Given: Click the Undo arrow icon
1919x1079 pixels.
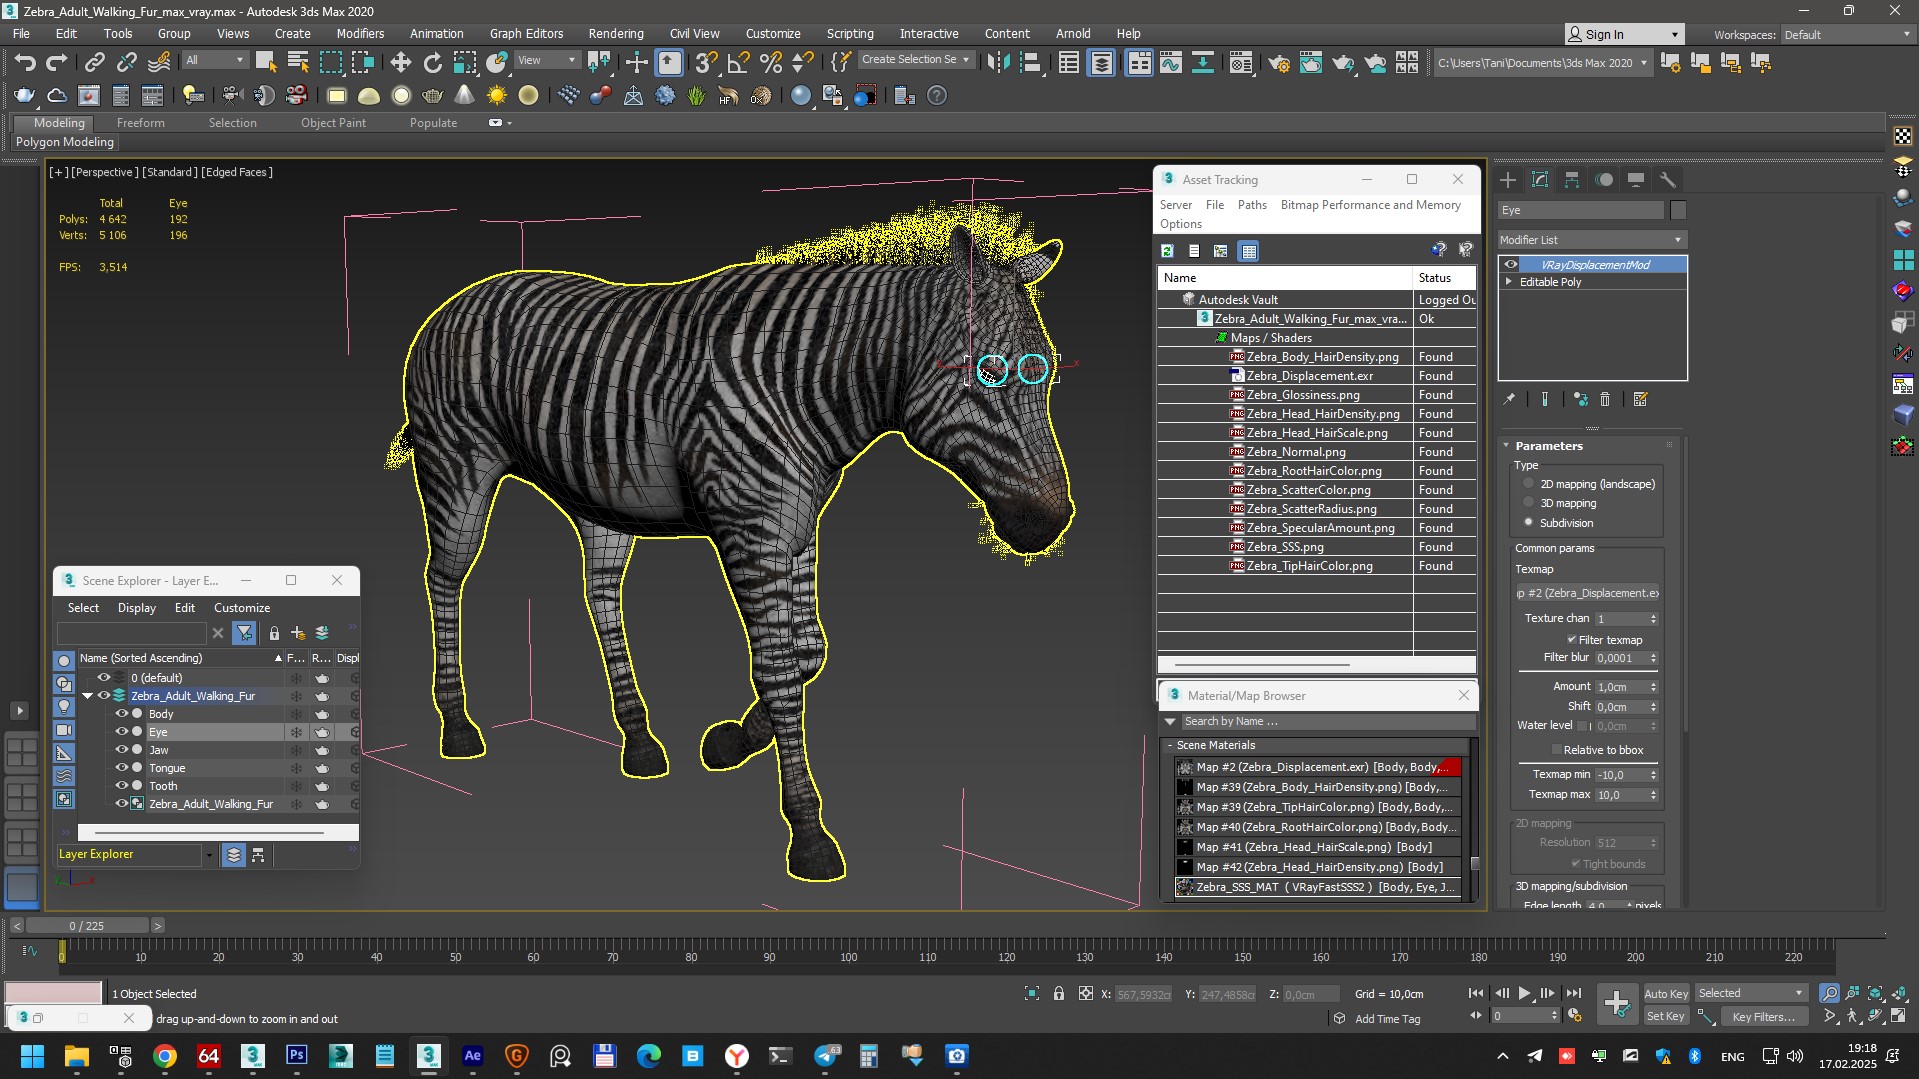Looking at the screenshot, I should 25,63.
